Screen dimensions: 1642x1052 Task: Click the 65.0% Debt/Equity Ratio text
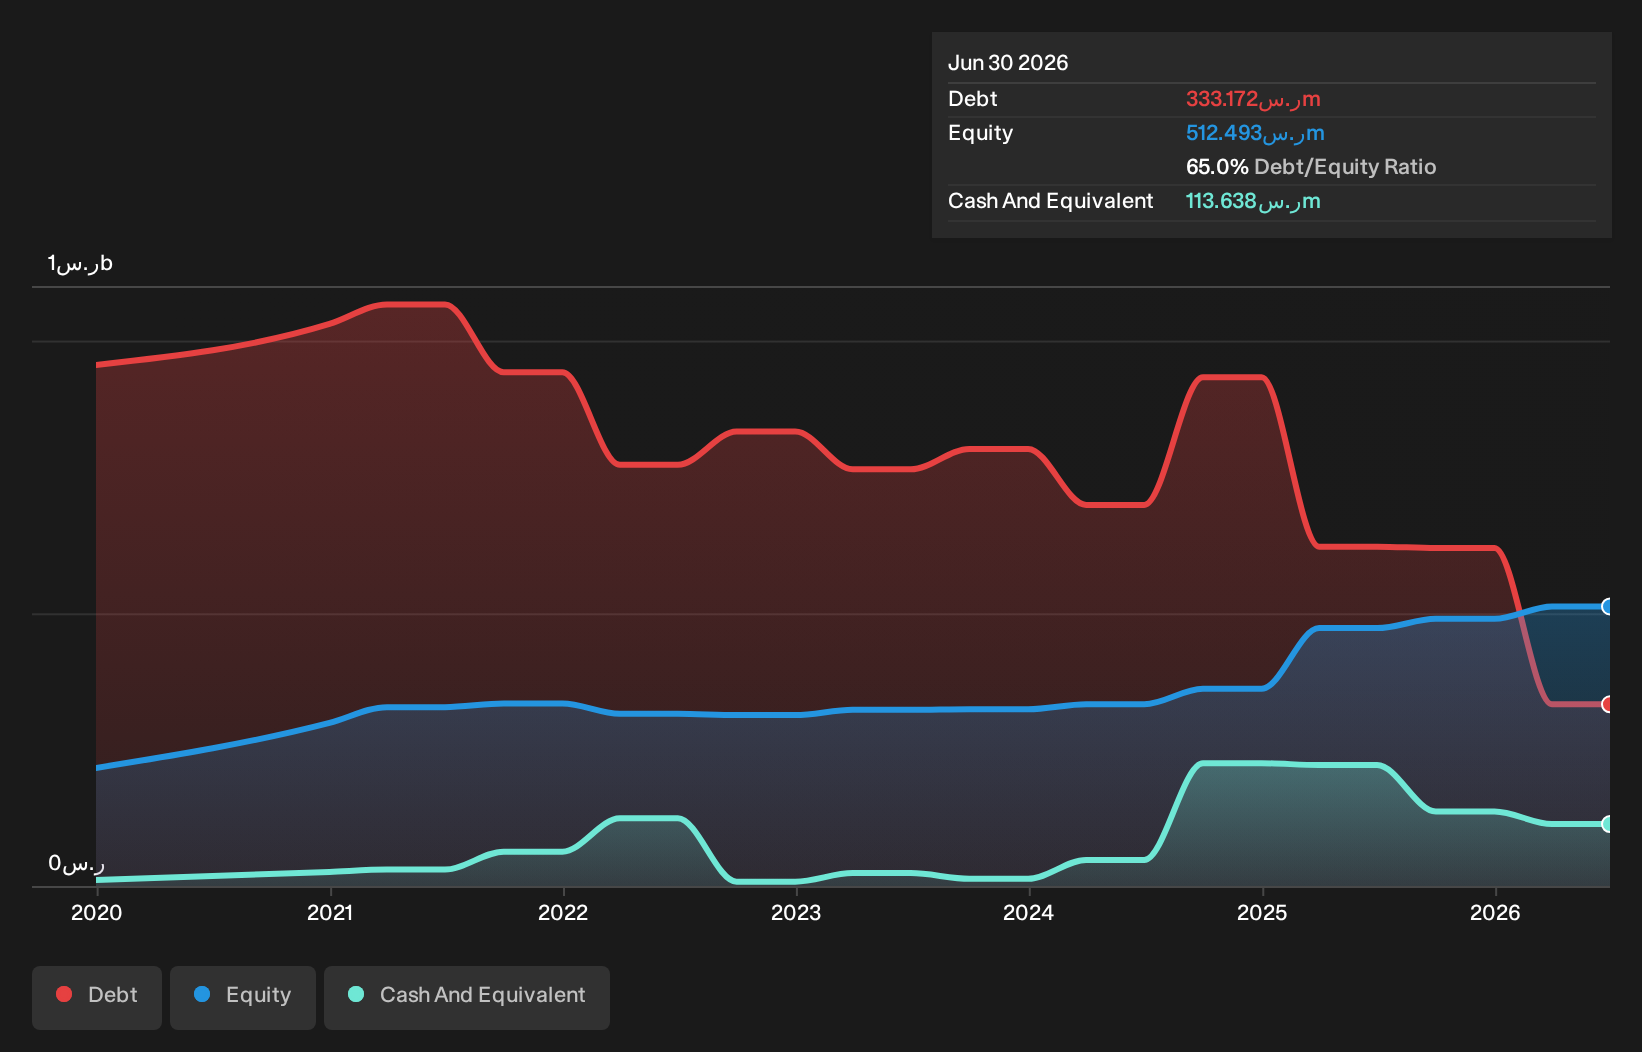click(1311, 167)
